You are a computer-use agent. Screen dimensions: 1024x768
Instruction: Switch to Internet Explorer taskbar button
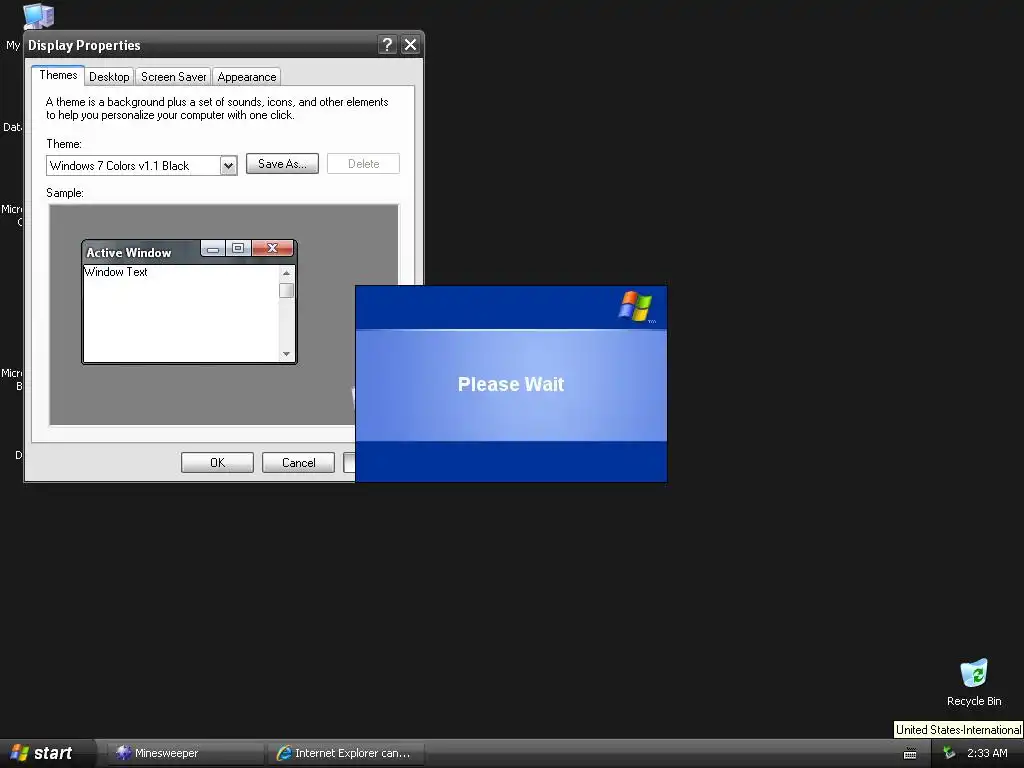click(x=345, y=753)
